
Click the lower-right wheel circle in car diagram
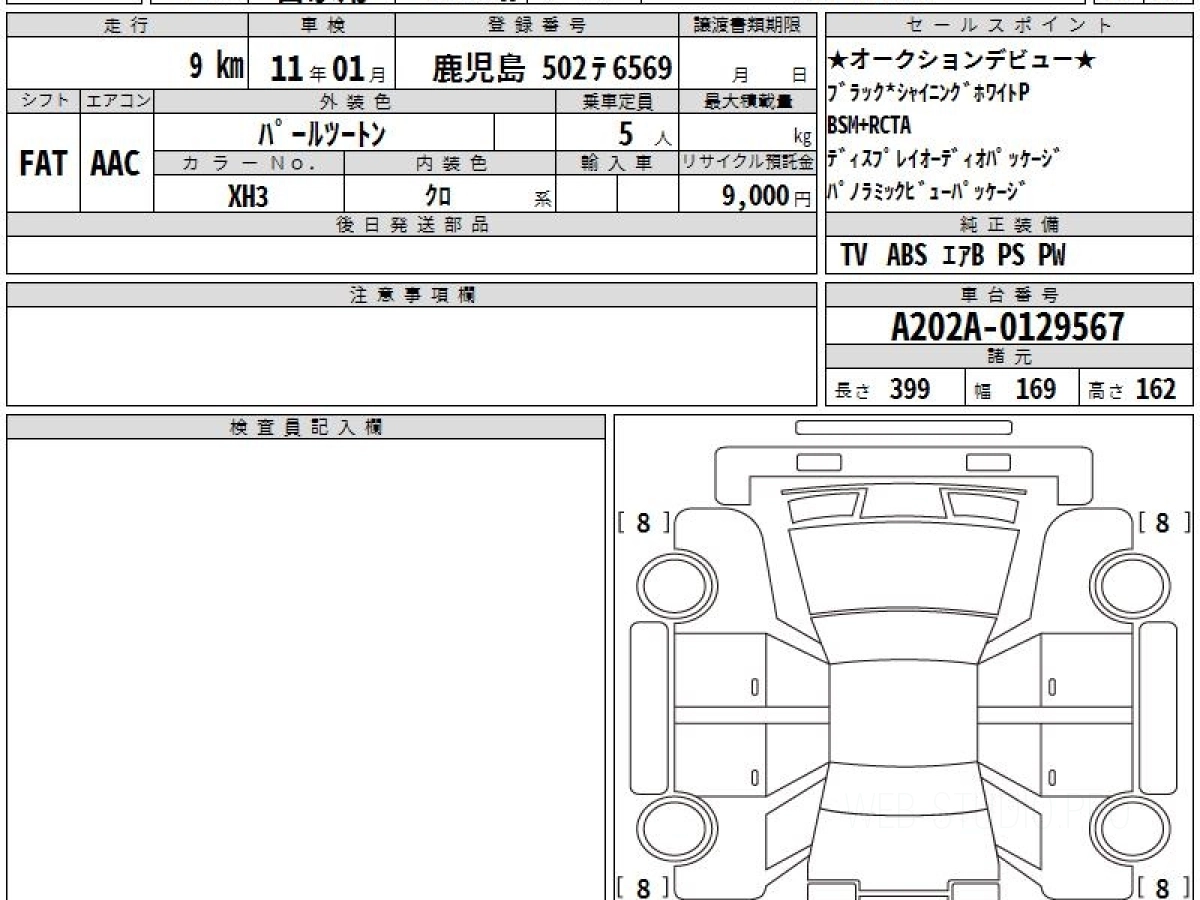tap(1129, 829)
